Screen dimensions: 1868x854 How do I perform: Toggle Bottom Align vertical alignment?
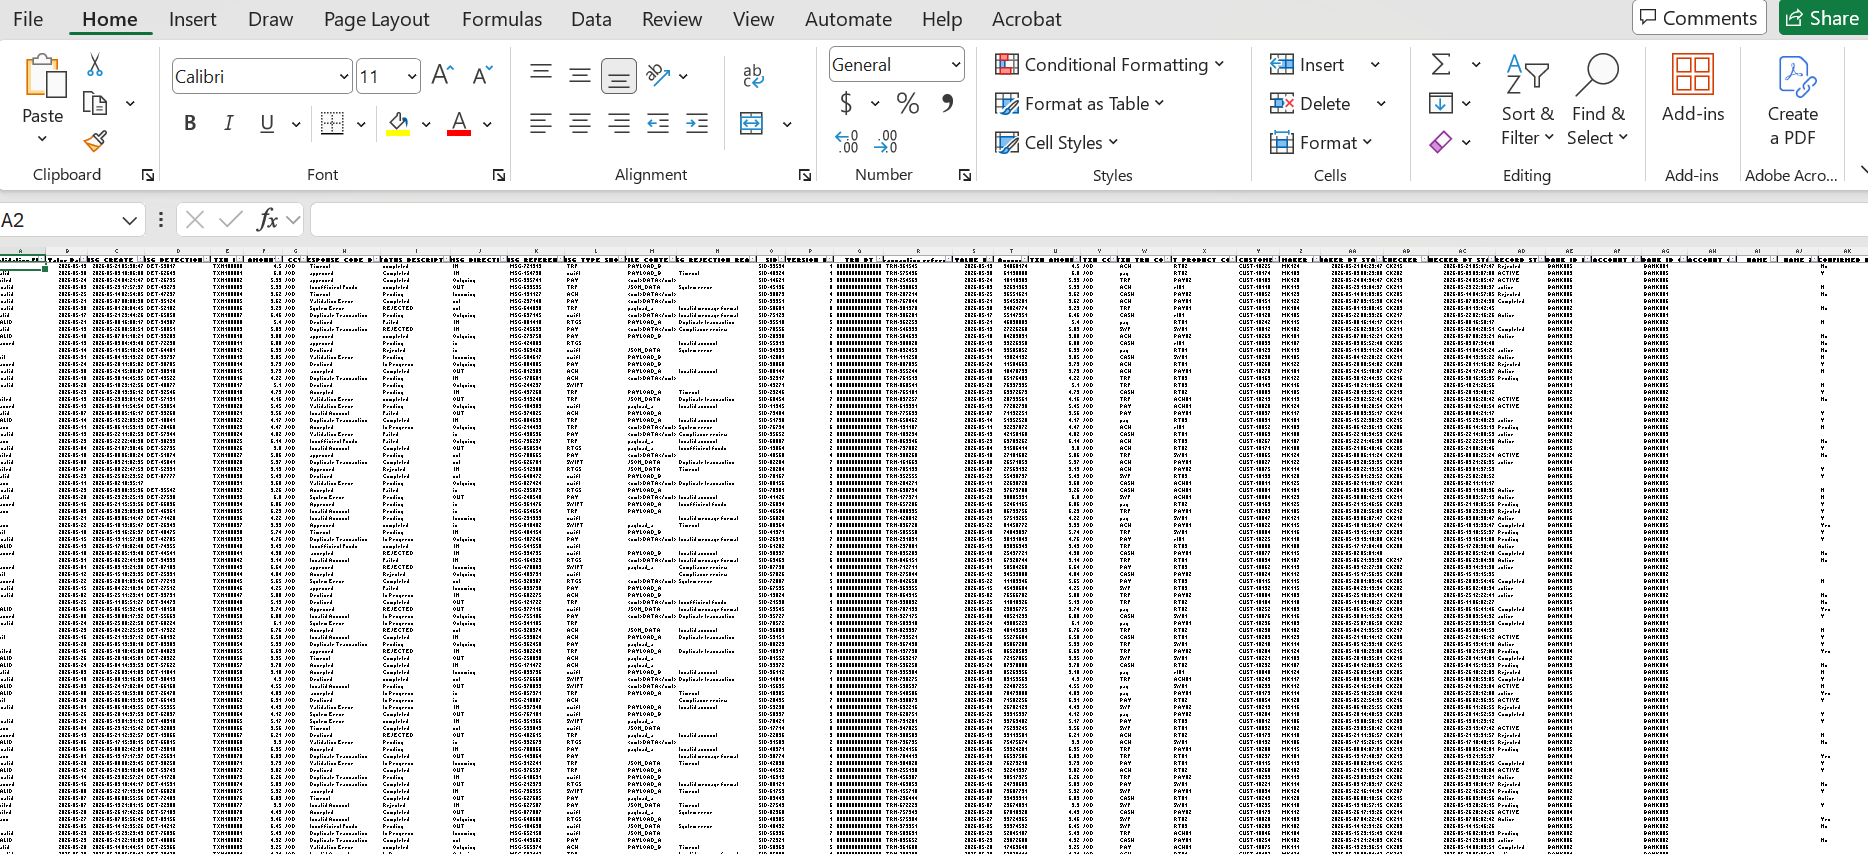(619, 76)
